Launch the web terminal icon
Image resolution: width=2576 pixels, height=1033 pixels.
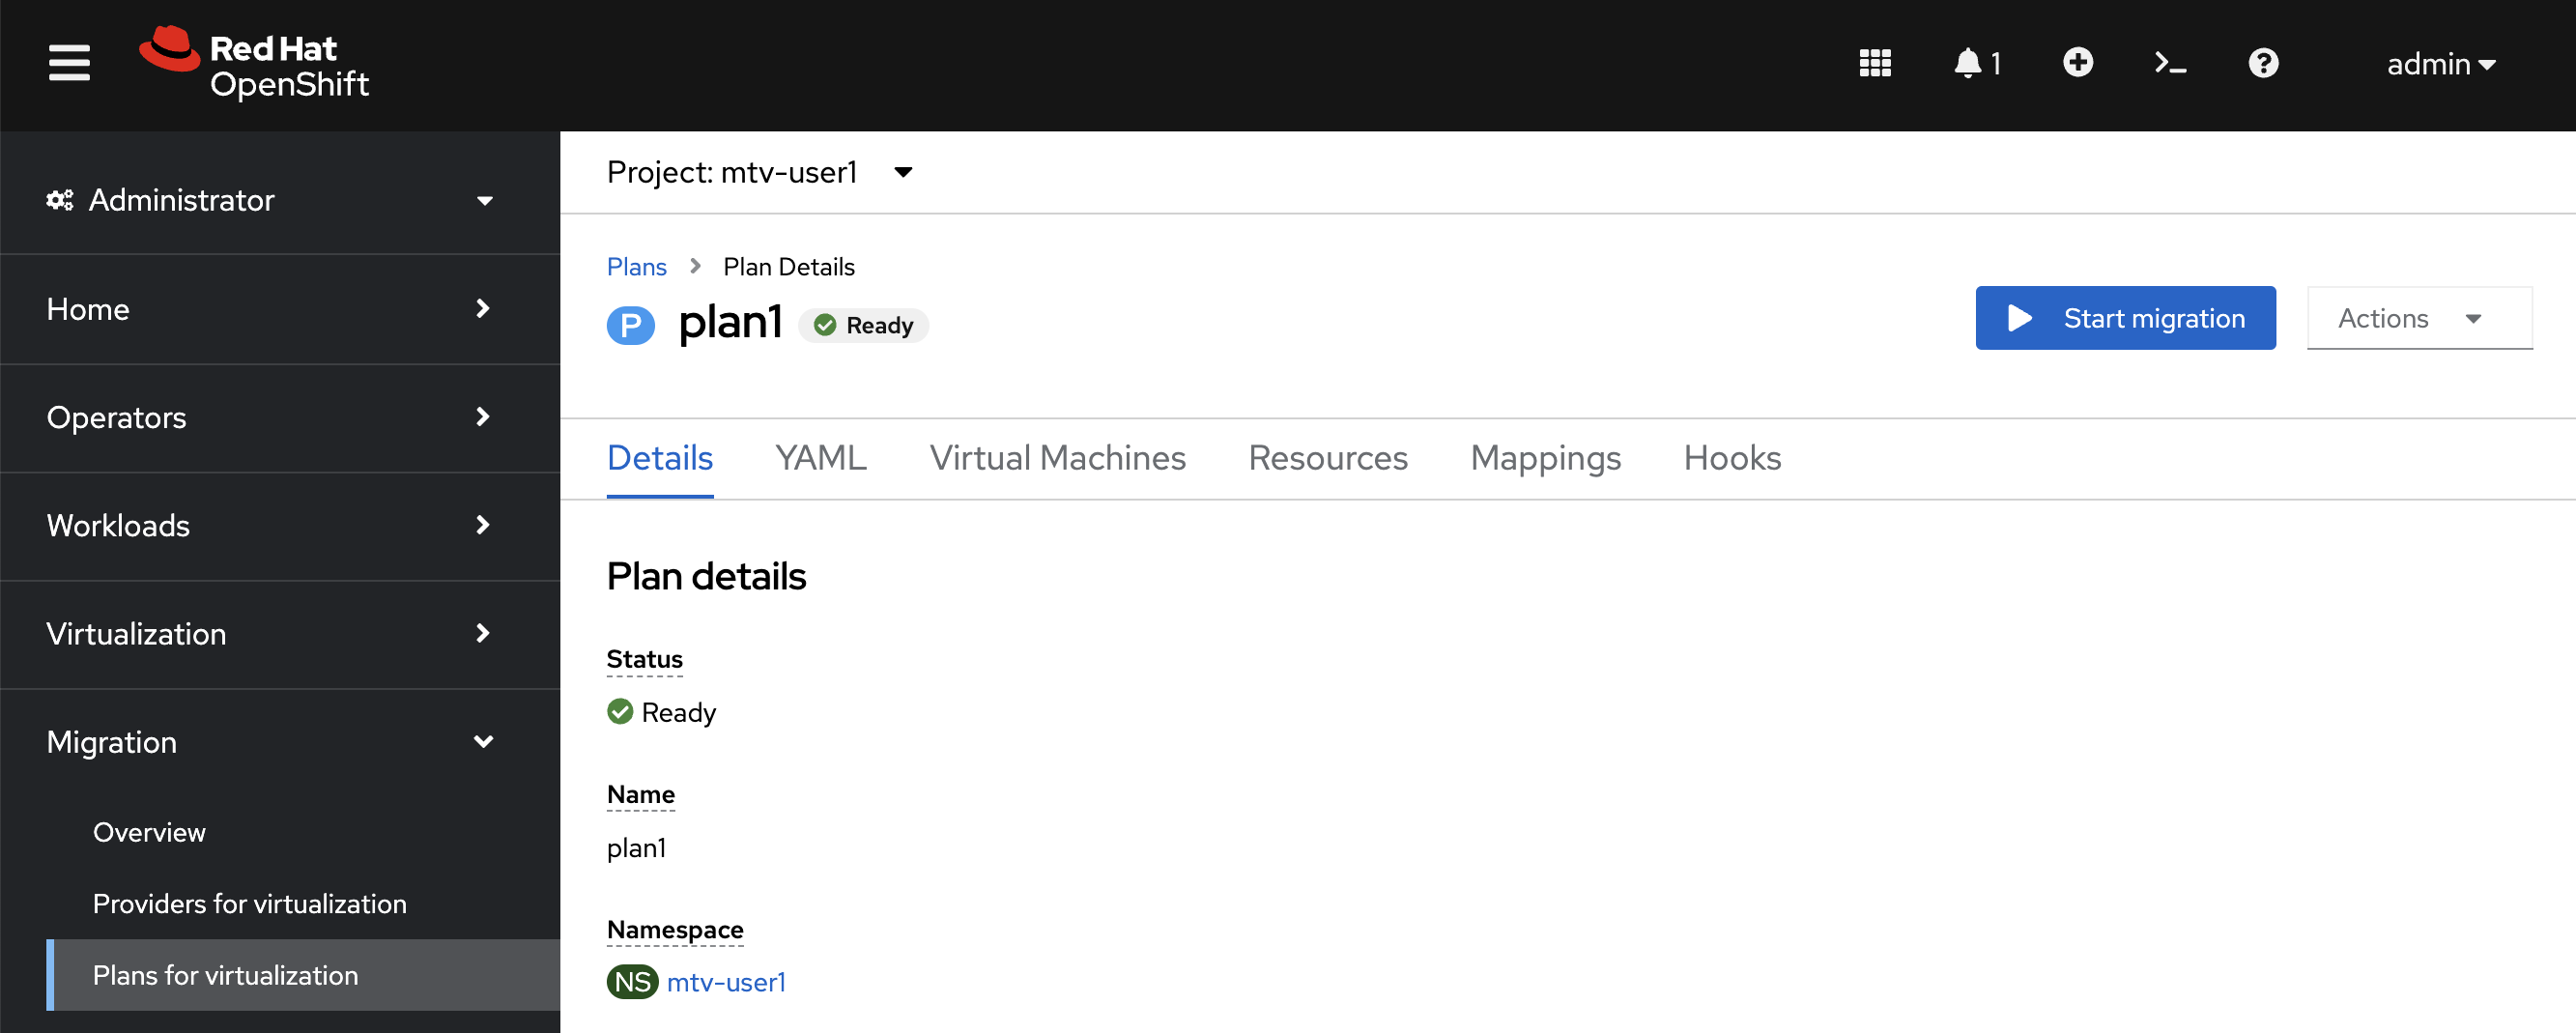tap(2170, 62)
